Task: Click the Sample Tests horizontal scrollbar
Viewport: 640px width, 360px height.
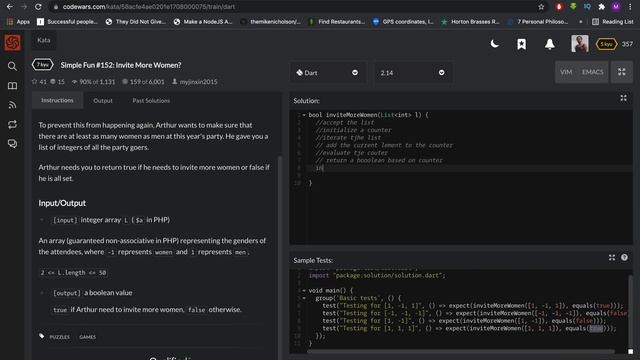Action: [x=460, y=351]
